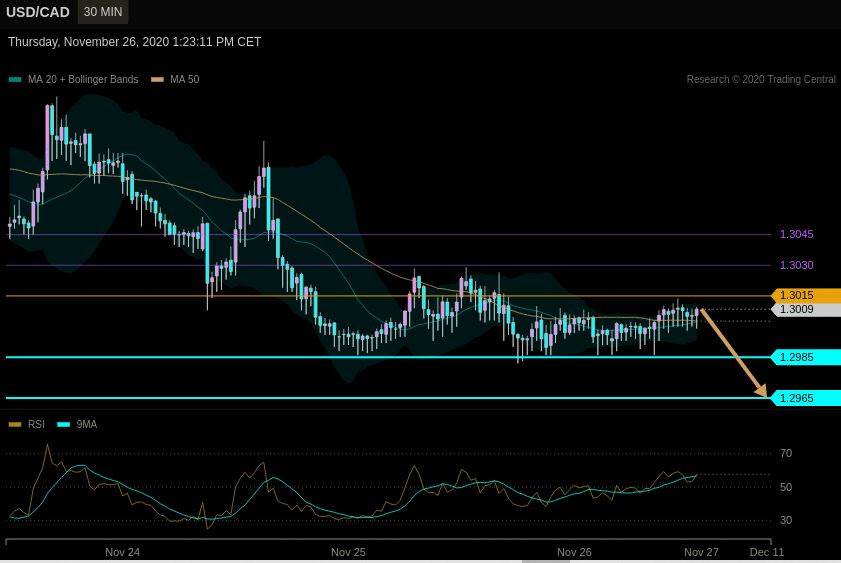Click the RSI indicator label
841x563 pixels.
pyautogui.click(x=36, y=425)
